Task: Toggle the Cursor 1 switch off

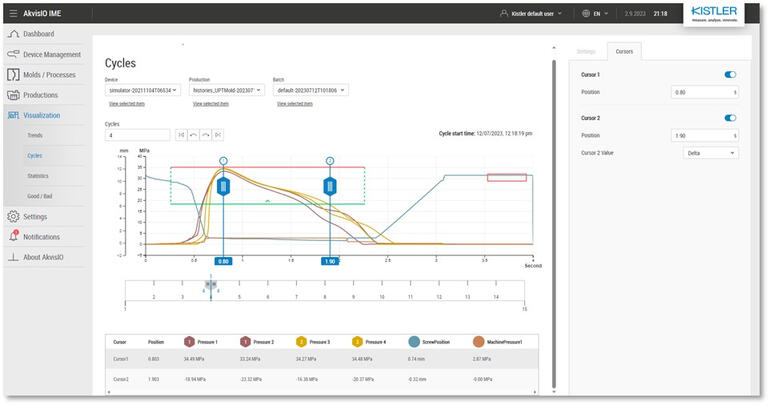Action: pos(730,75)
